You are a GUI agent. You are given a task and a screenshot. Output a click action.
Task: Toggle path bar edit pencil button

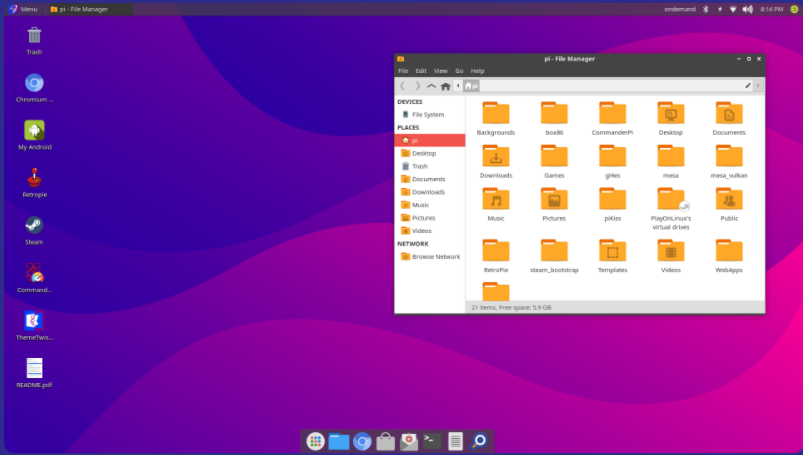pyautogui.click(x=747, y=86)
